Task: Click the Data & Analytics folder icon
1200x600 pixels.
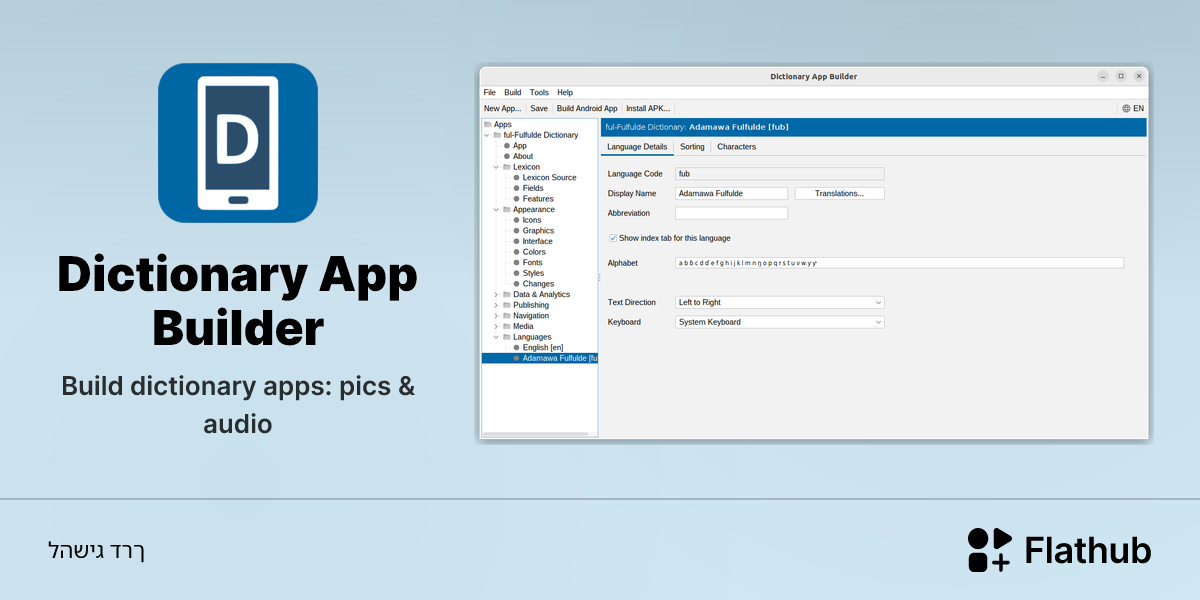Action: 507,294
